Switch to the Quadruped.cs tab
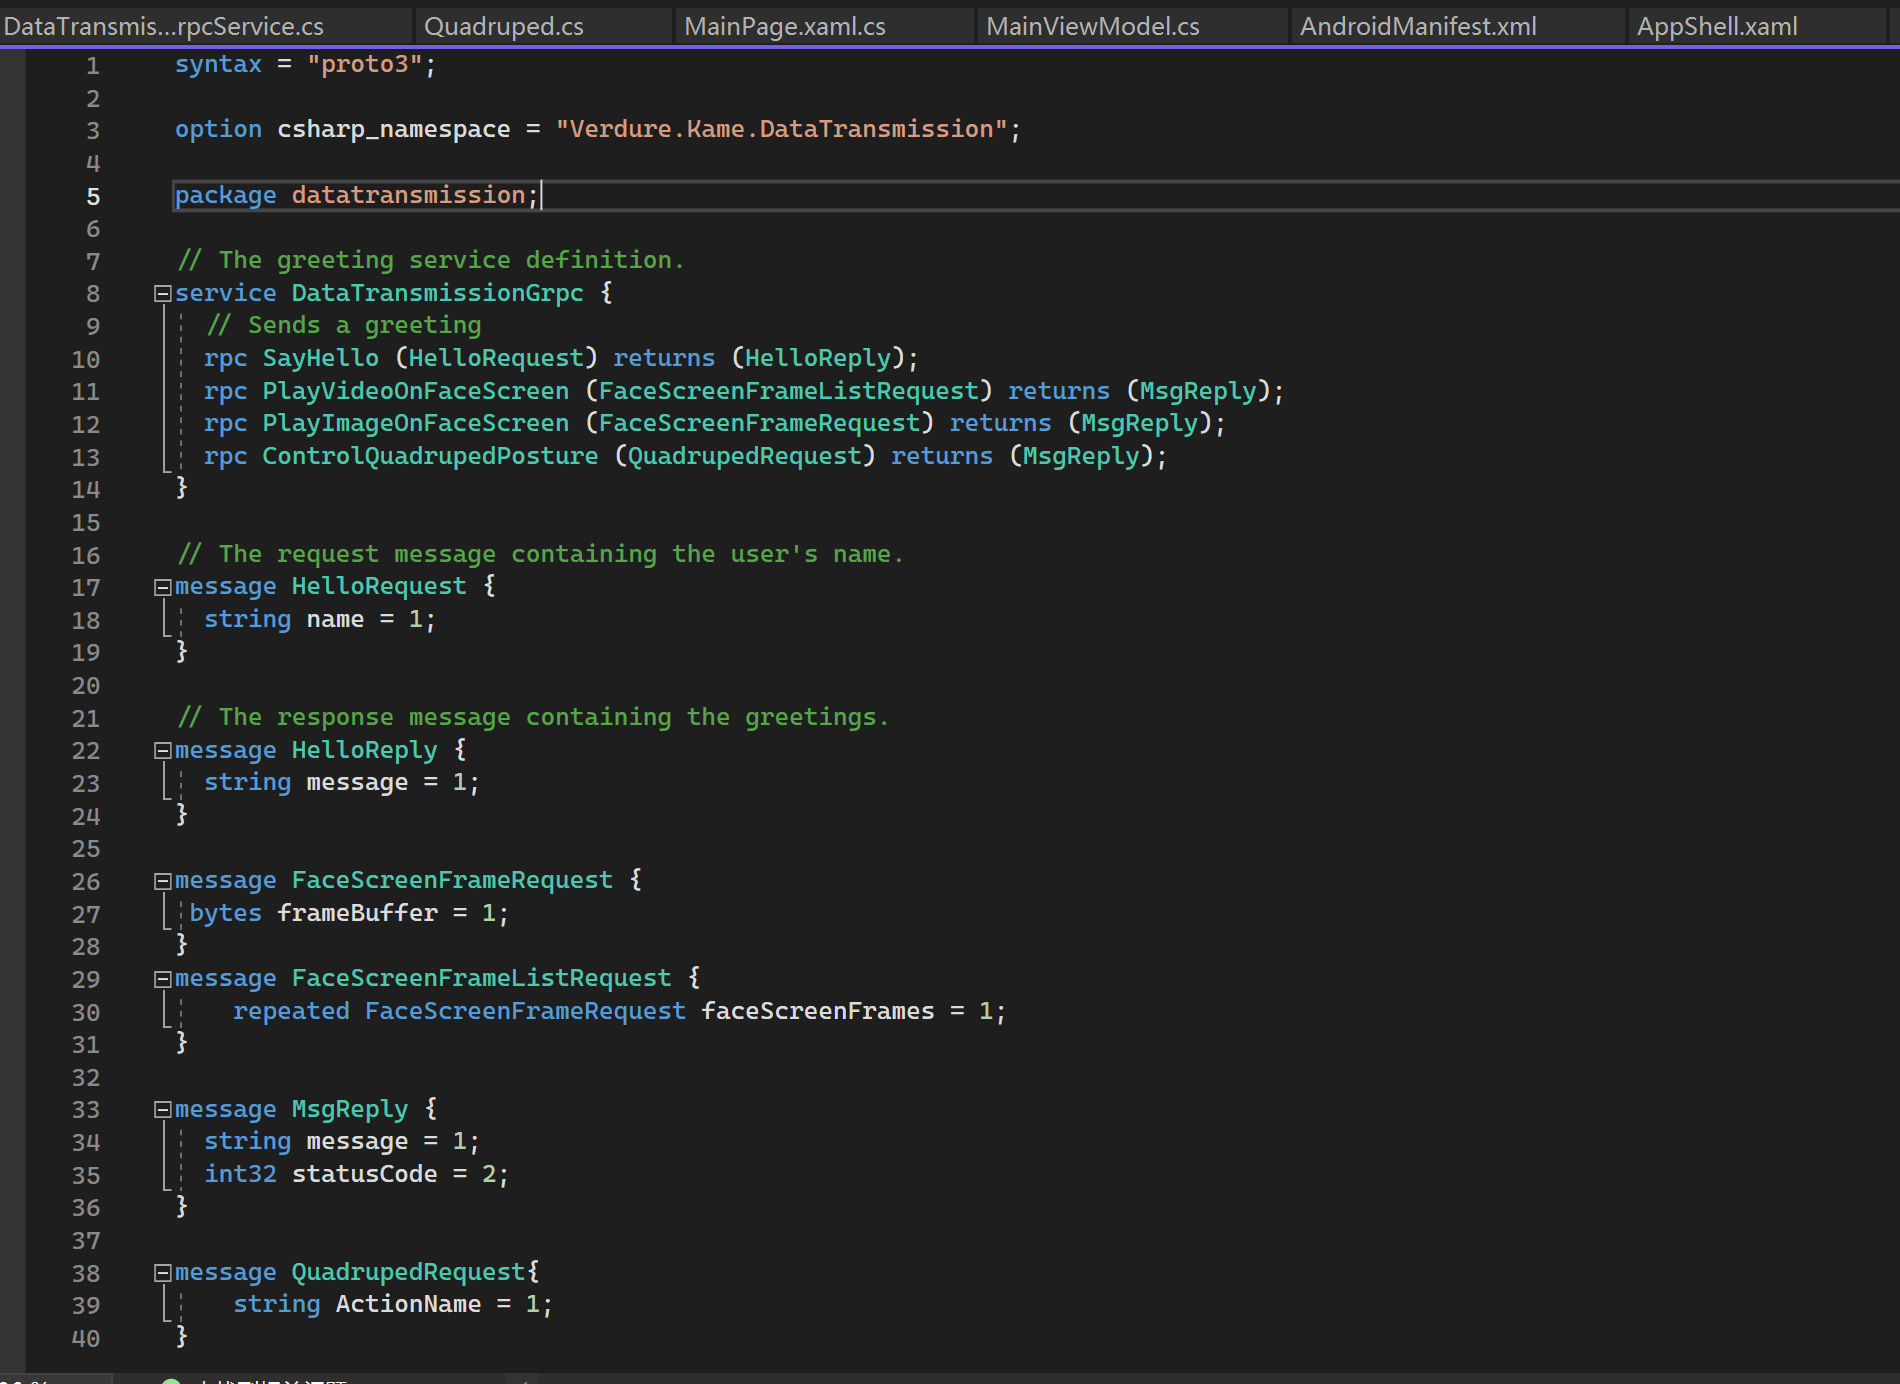The width and height of the screenshot is (1900, 1384). pos(504,26)
